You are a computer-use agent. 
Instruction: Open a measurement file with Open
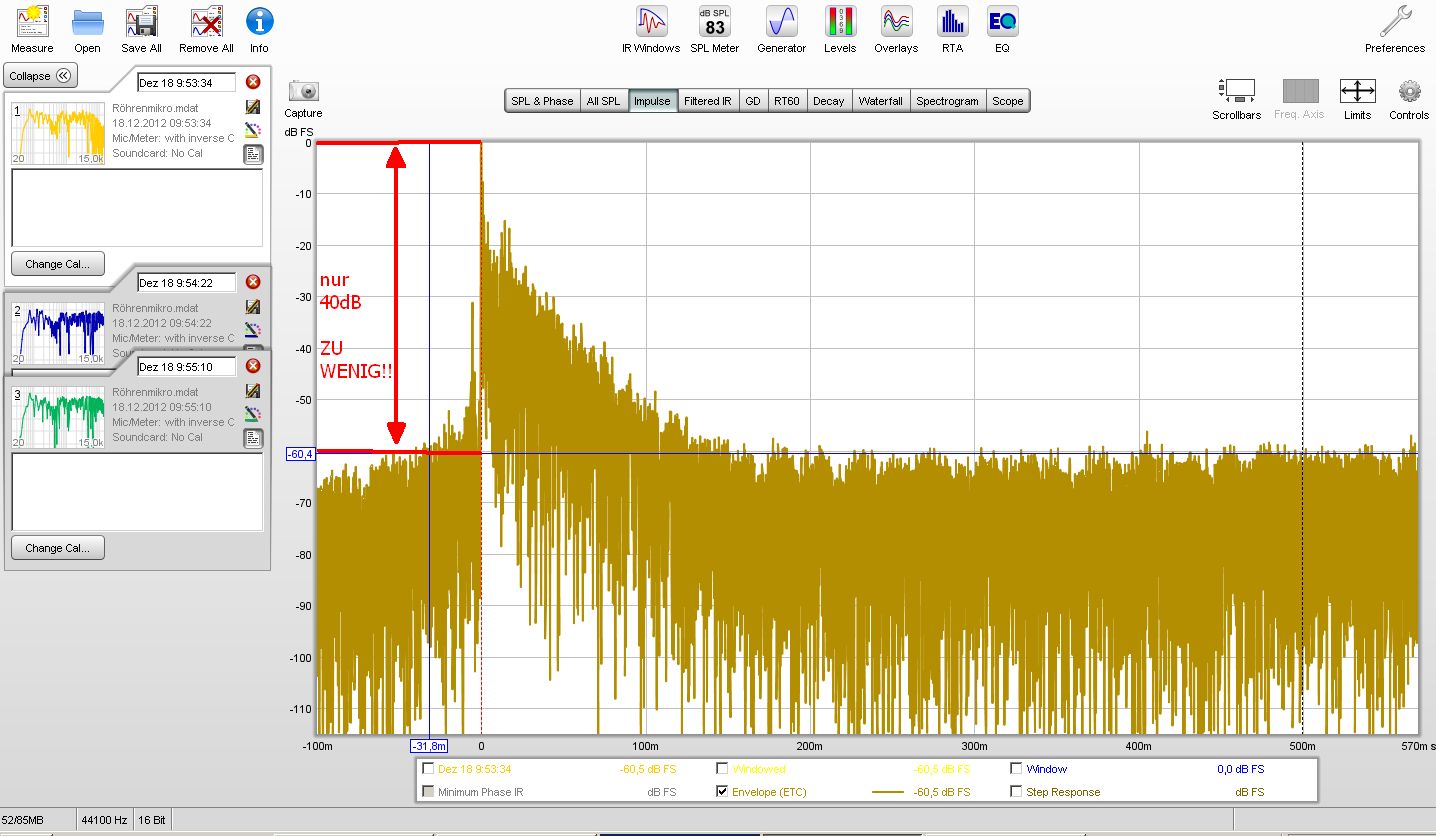(87, 28)
